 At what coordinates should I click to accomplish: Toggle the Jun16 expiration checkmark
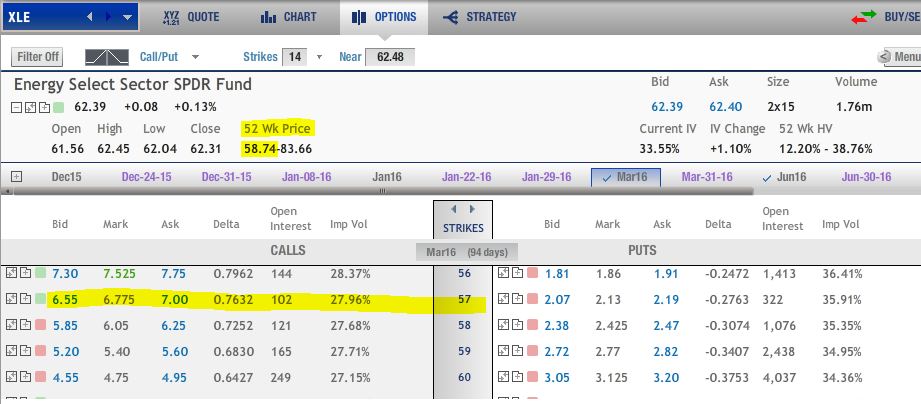[x=768, y=177]
